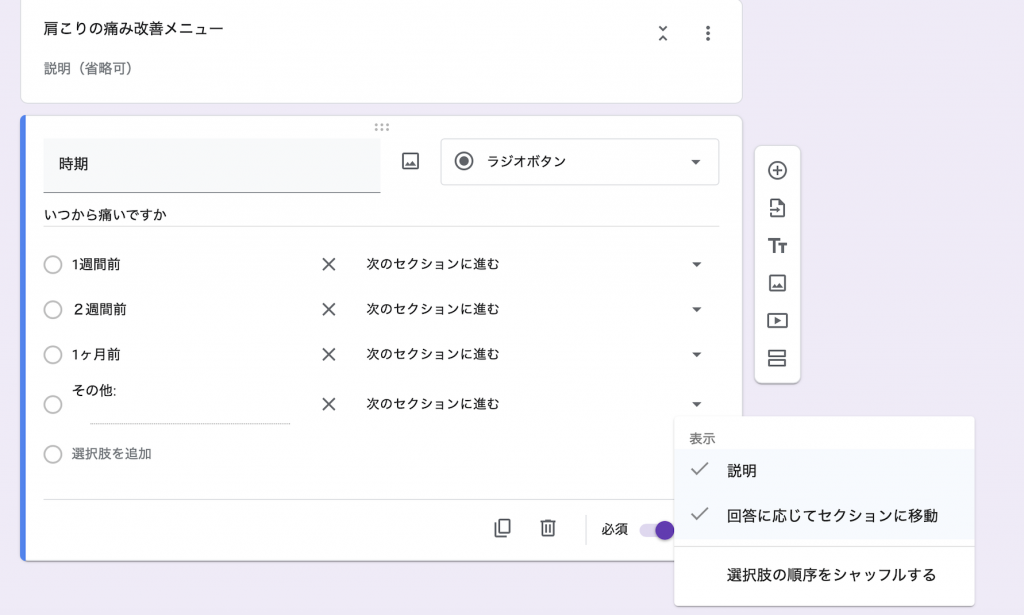
Task: Delete the question with trash icon
Action: [548, 528]
